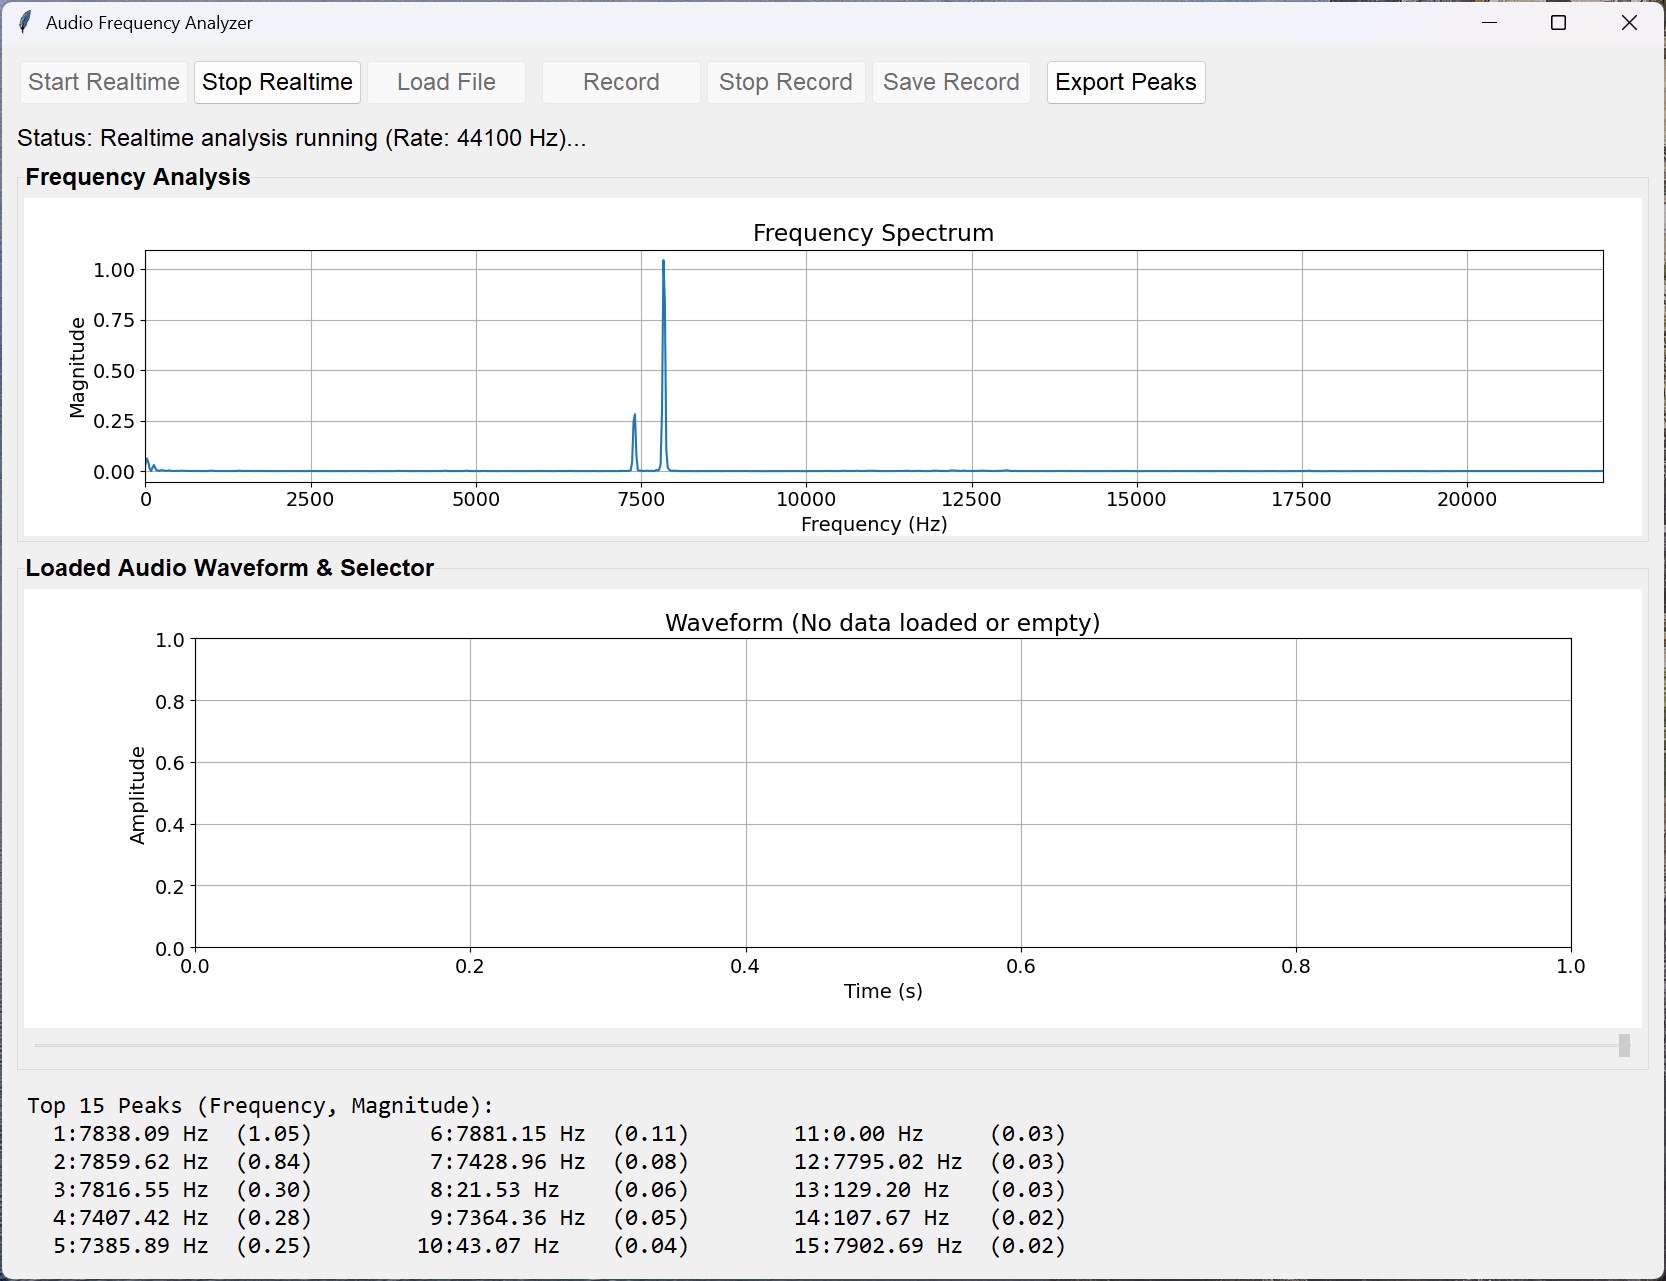The width and height of the screenshot is (1666, 1281).
Task: Minimize the Audio Frequency Analyzer window
Action: [x=1489, y=22]
